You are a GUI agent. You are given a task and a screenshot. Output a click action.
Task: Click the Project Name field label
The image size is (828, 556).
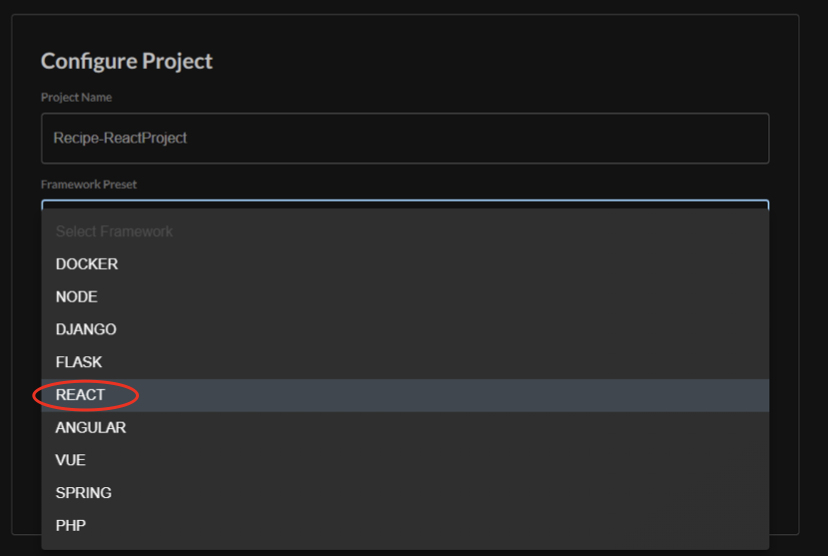76,98
